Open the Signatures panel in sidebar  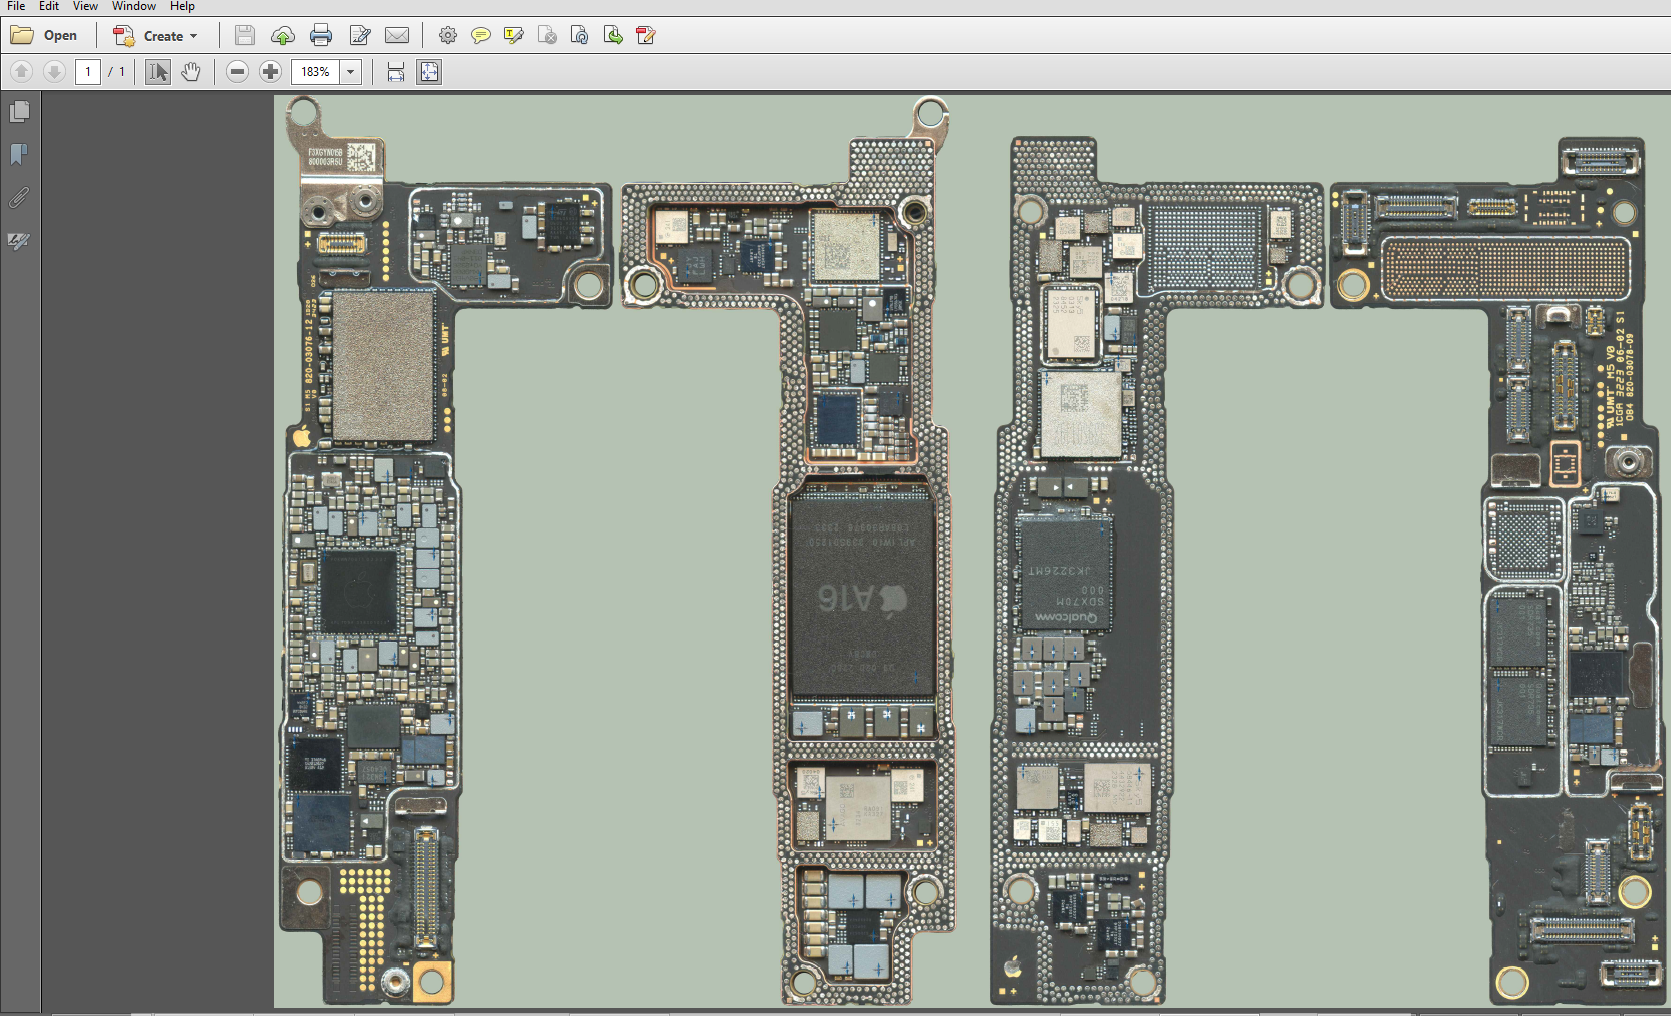pyautogui.click(x=19, y=241)
